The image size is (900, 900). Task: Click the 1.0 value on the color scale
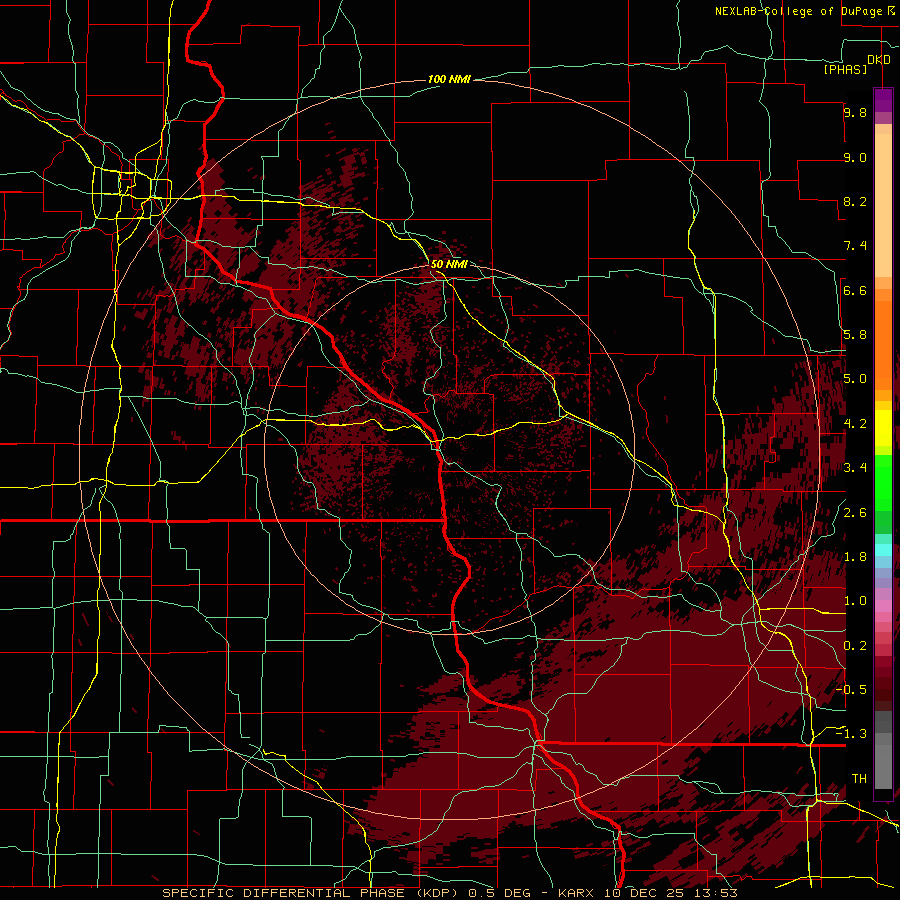point(855,601)
